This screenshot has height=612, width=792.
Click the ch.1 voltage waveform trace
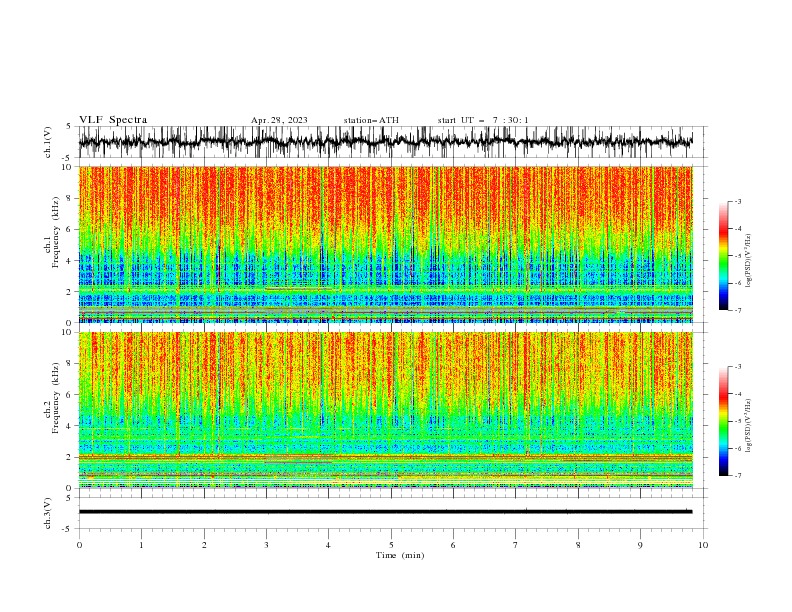tap(385, 142)
